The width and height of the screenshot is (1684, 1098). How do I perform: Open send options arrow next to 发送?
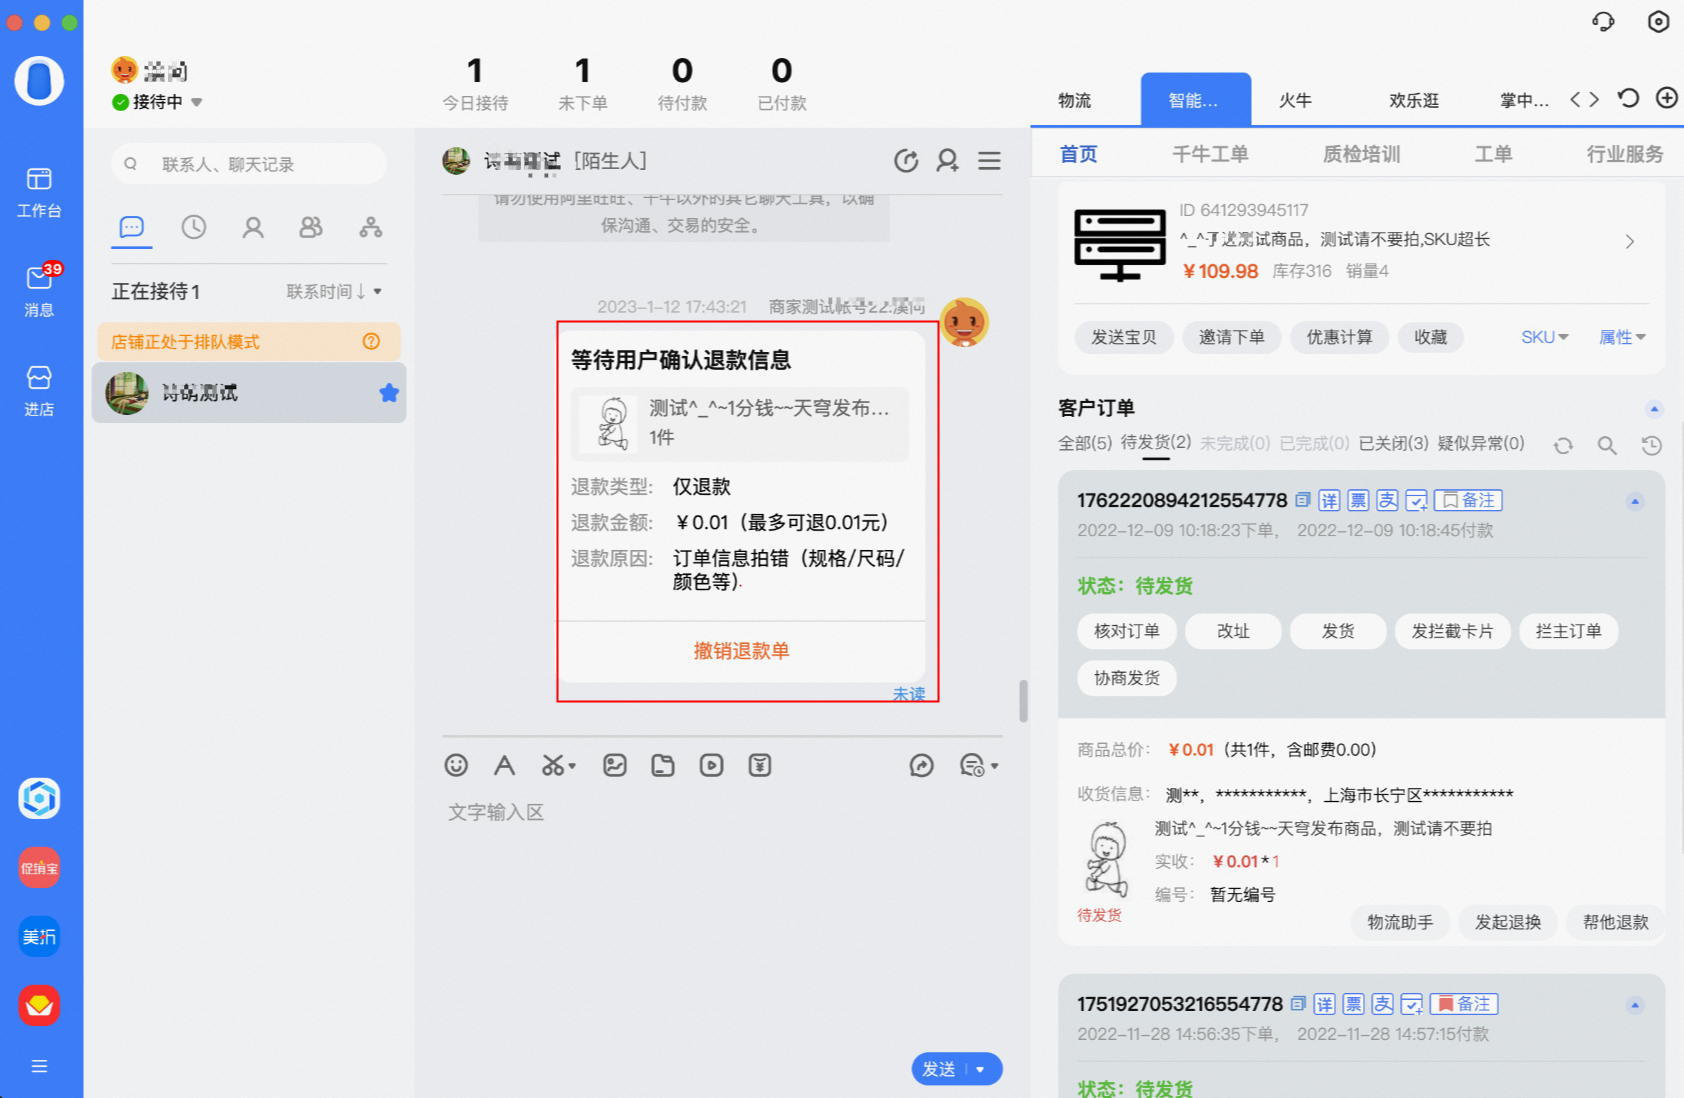tap(980, 1069)
